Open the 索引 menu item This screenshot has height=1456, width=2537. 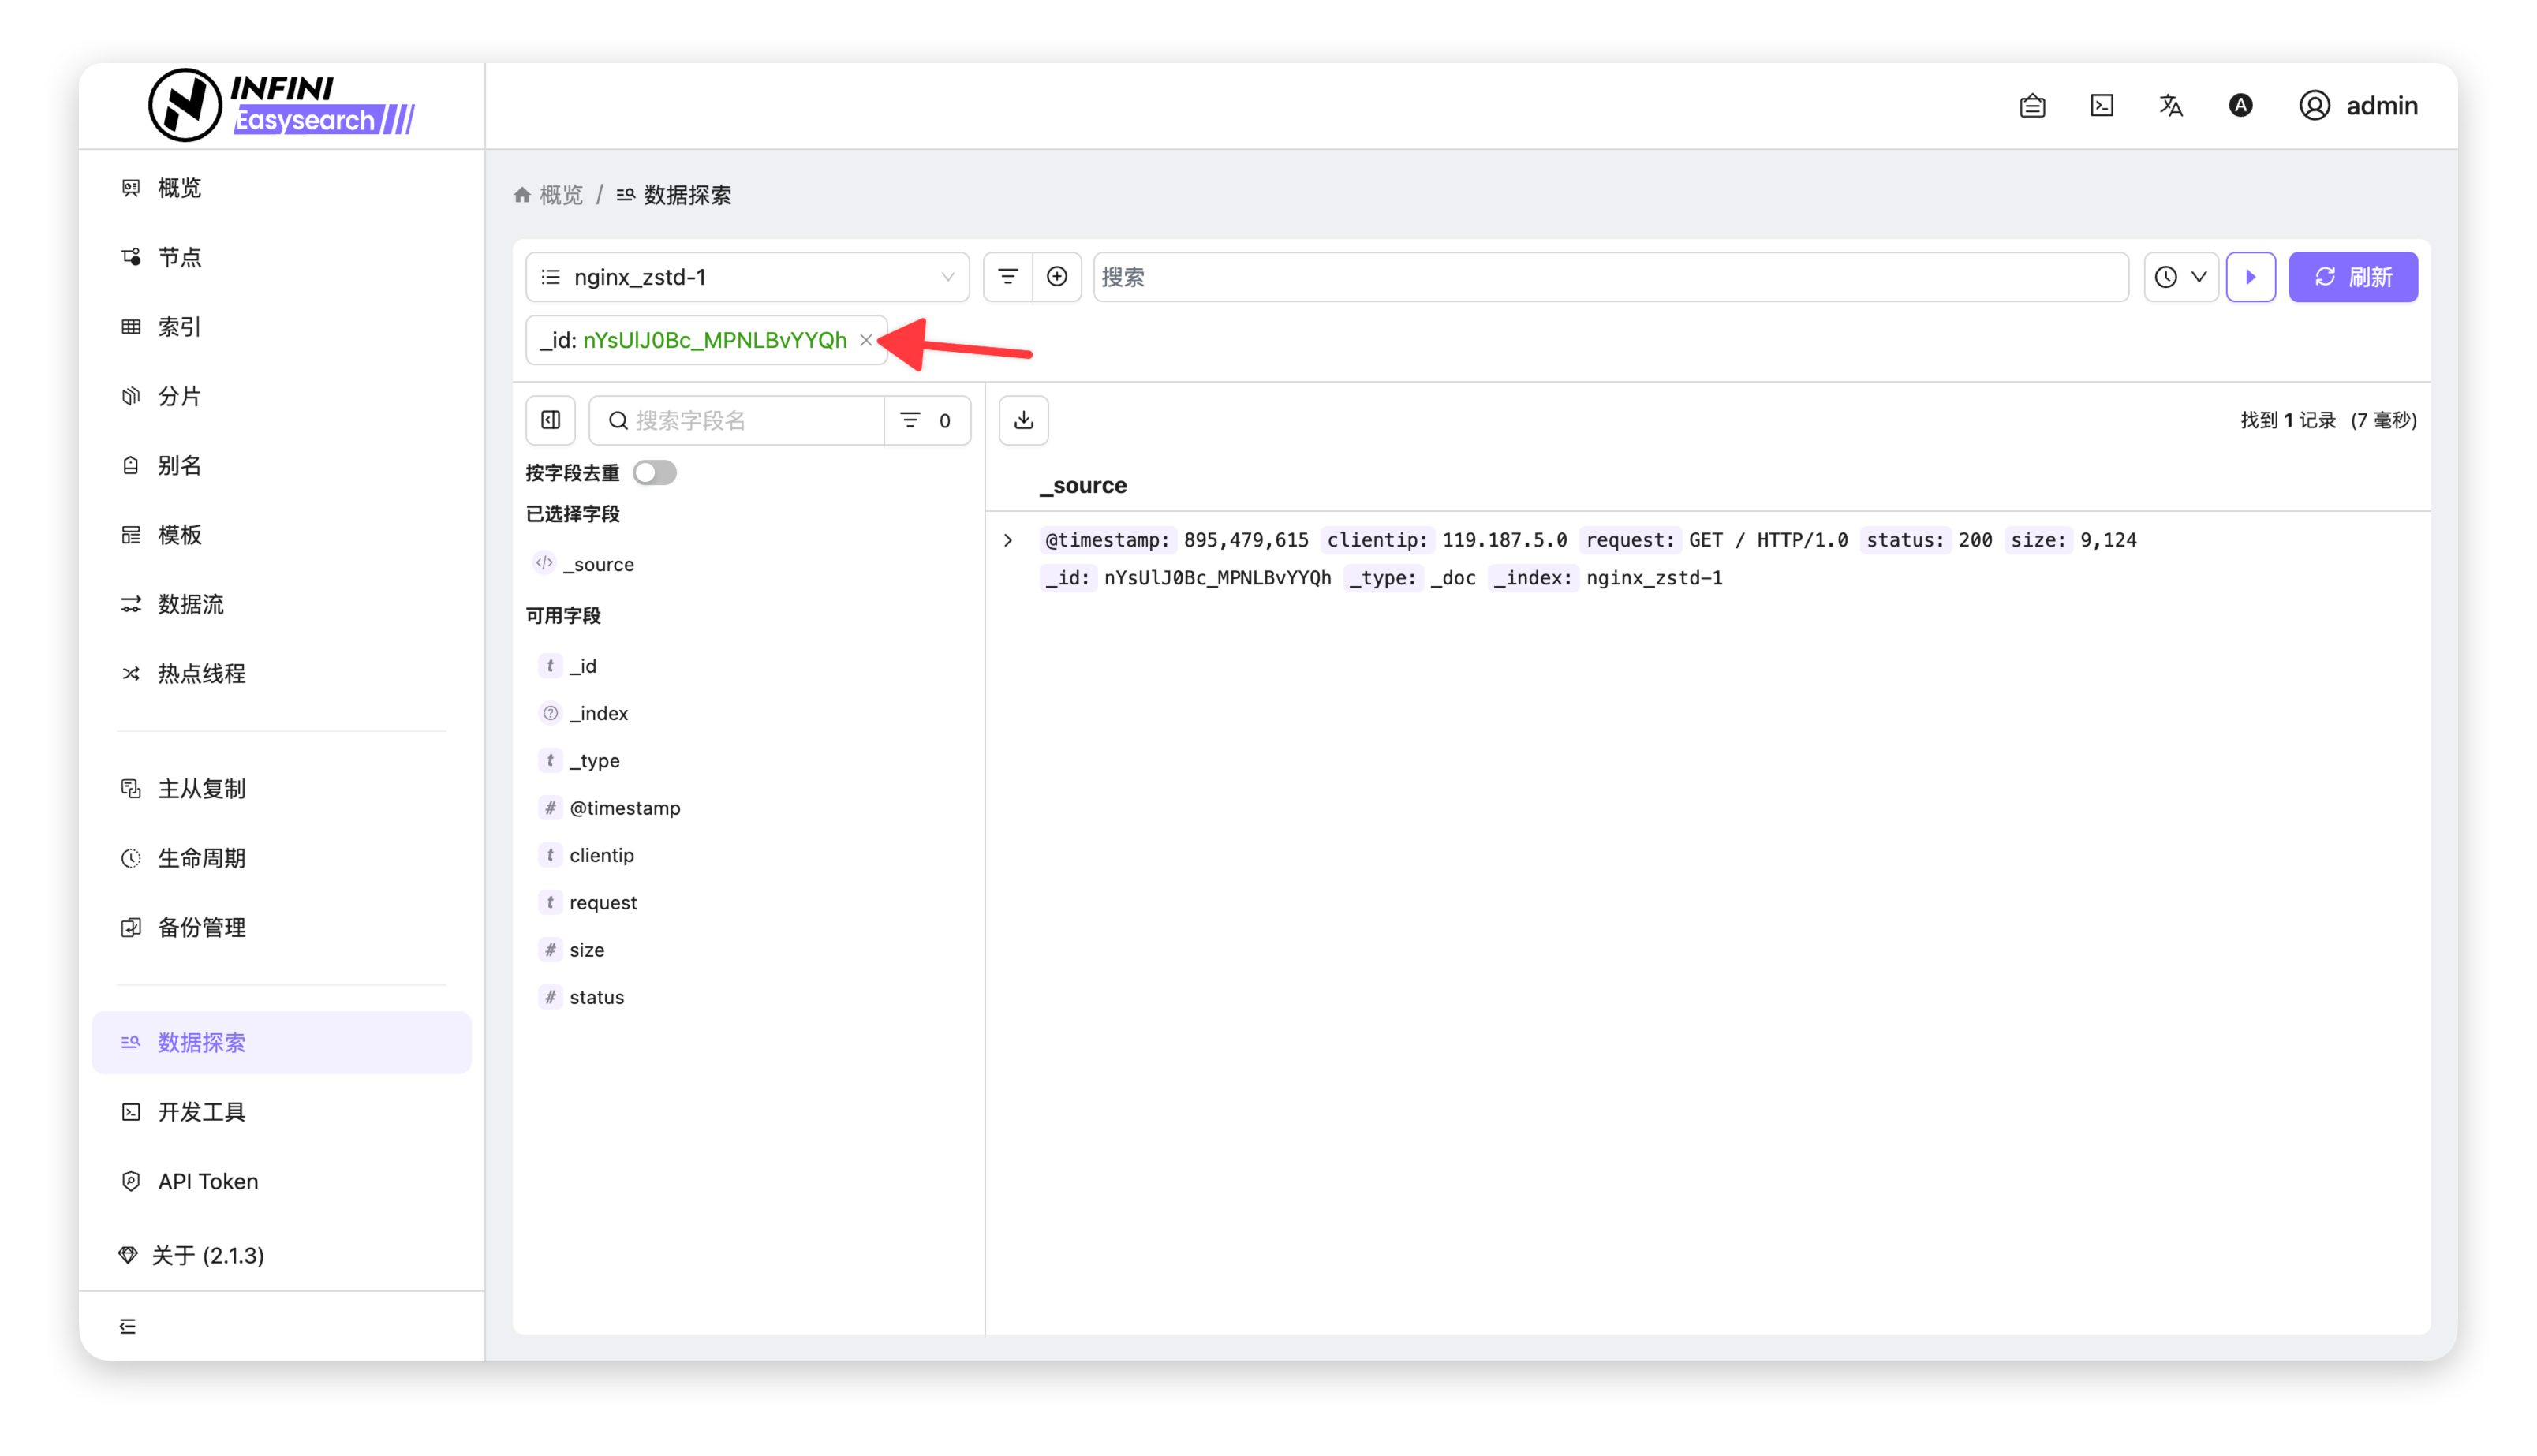point(180,326)
